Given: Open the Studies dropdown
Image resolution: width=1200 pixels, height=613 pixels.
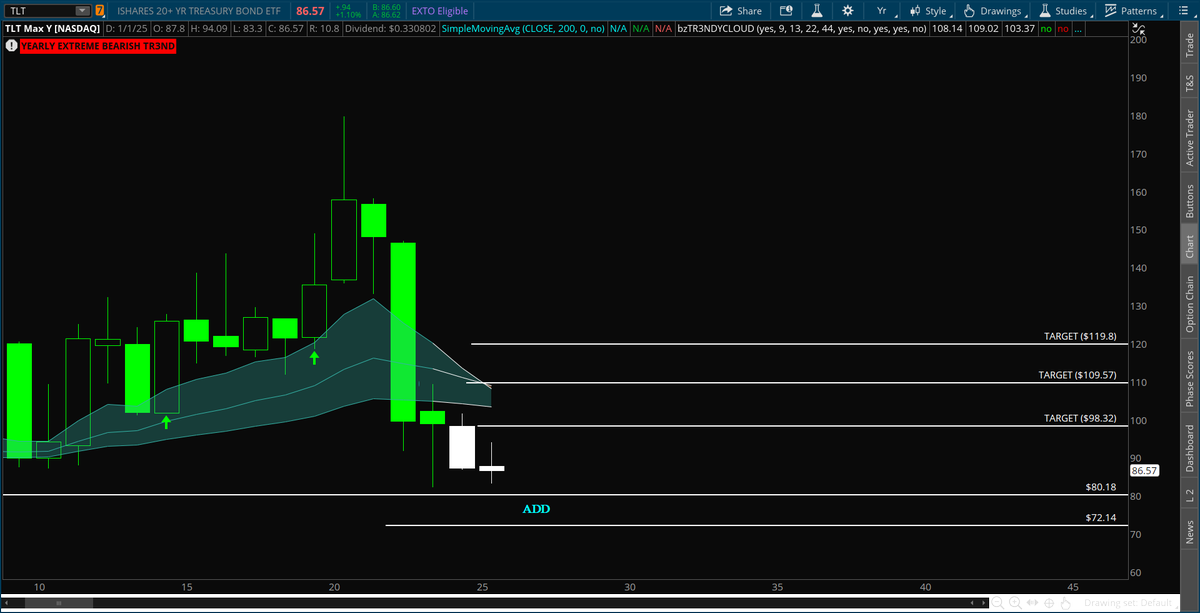Looking at the screenshot, I should (x=1063, y=11).
